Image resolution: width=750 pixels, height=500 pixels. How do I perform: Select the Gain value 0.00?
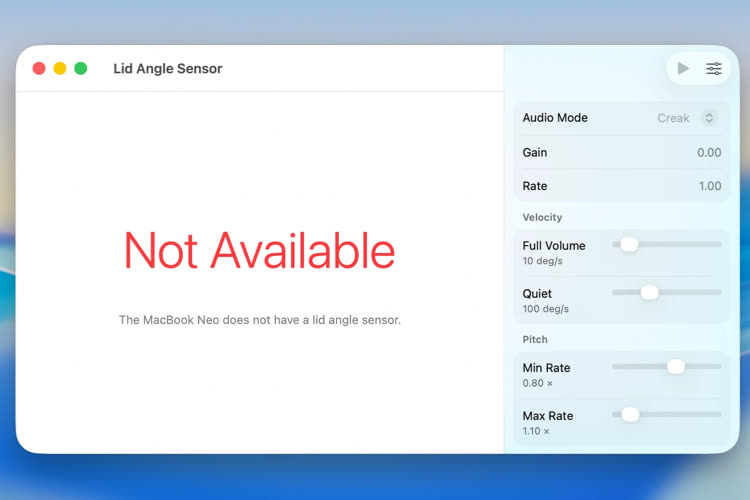[x=708, y=153]
